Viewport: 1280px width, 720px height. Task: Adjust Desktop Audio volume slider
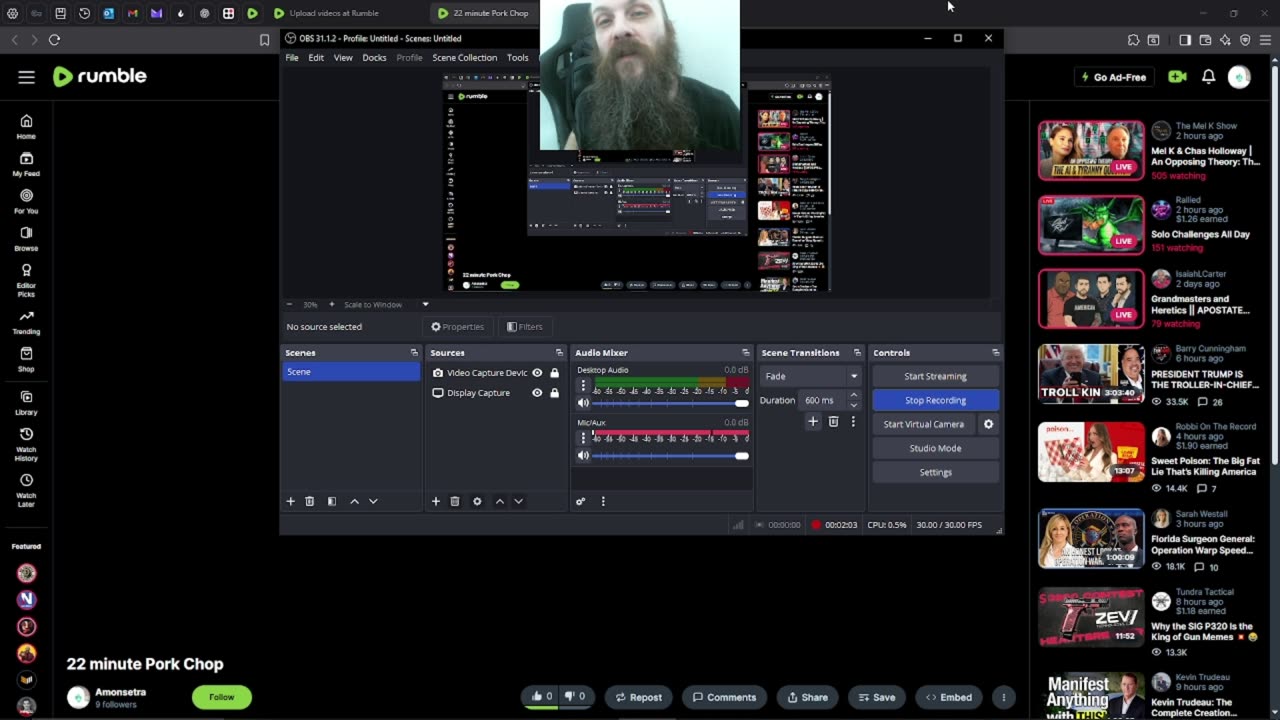670,403
